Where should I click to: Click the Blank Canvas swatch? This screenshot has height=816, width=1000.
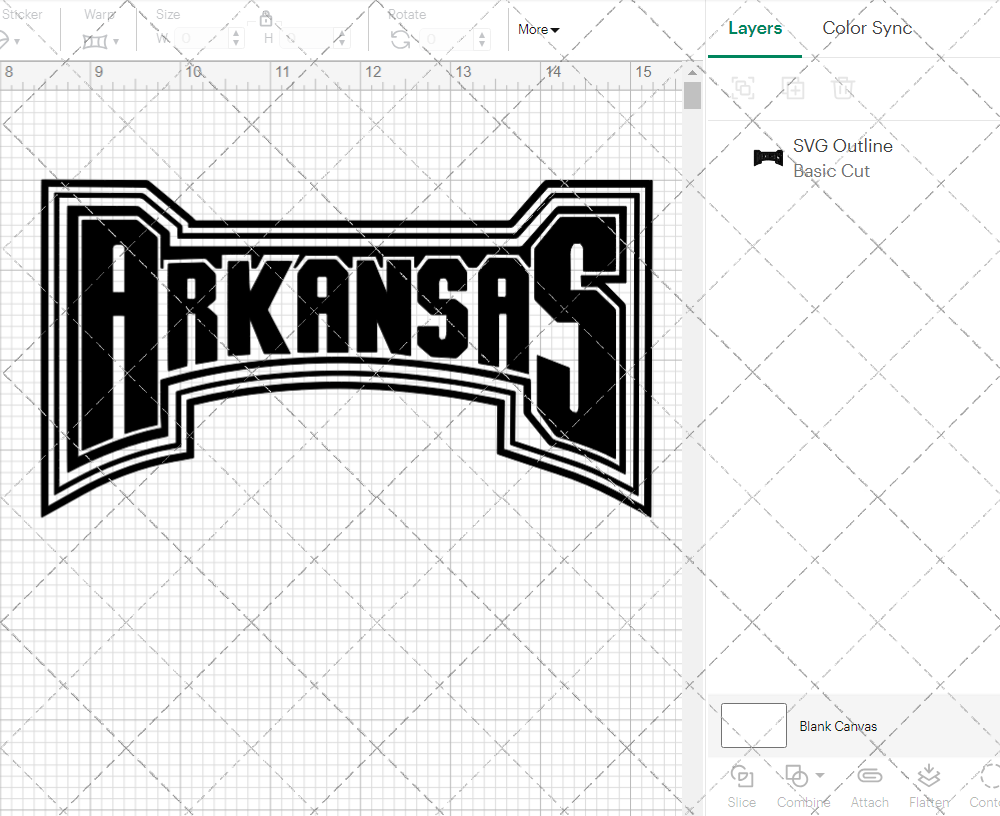point(753,725)
